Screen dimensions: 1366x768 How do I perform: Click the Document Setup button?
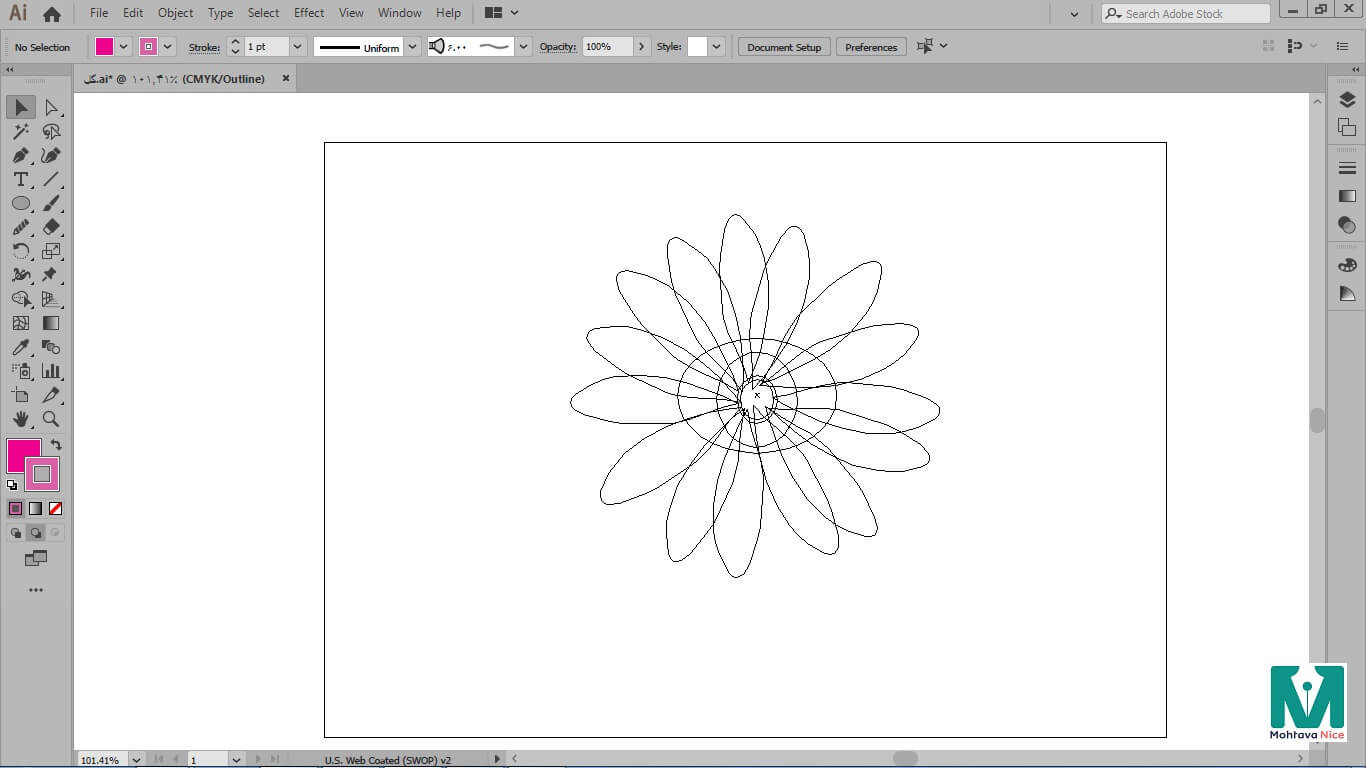[784, 47]
